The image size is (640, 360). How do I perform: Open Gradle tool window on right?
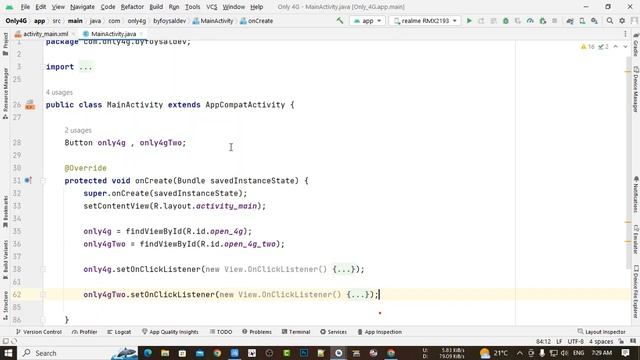(636, 45)
